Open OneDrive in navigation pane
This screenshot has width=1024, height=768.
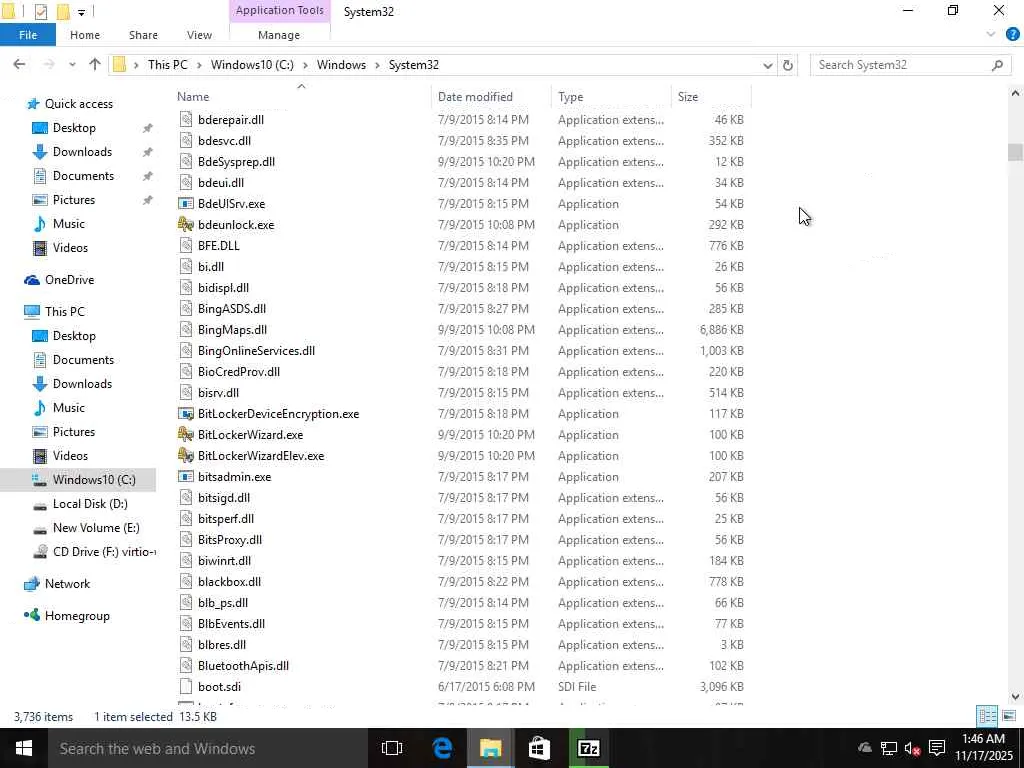click(69, 280)
